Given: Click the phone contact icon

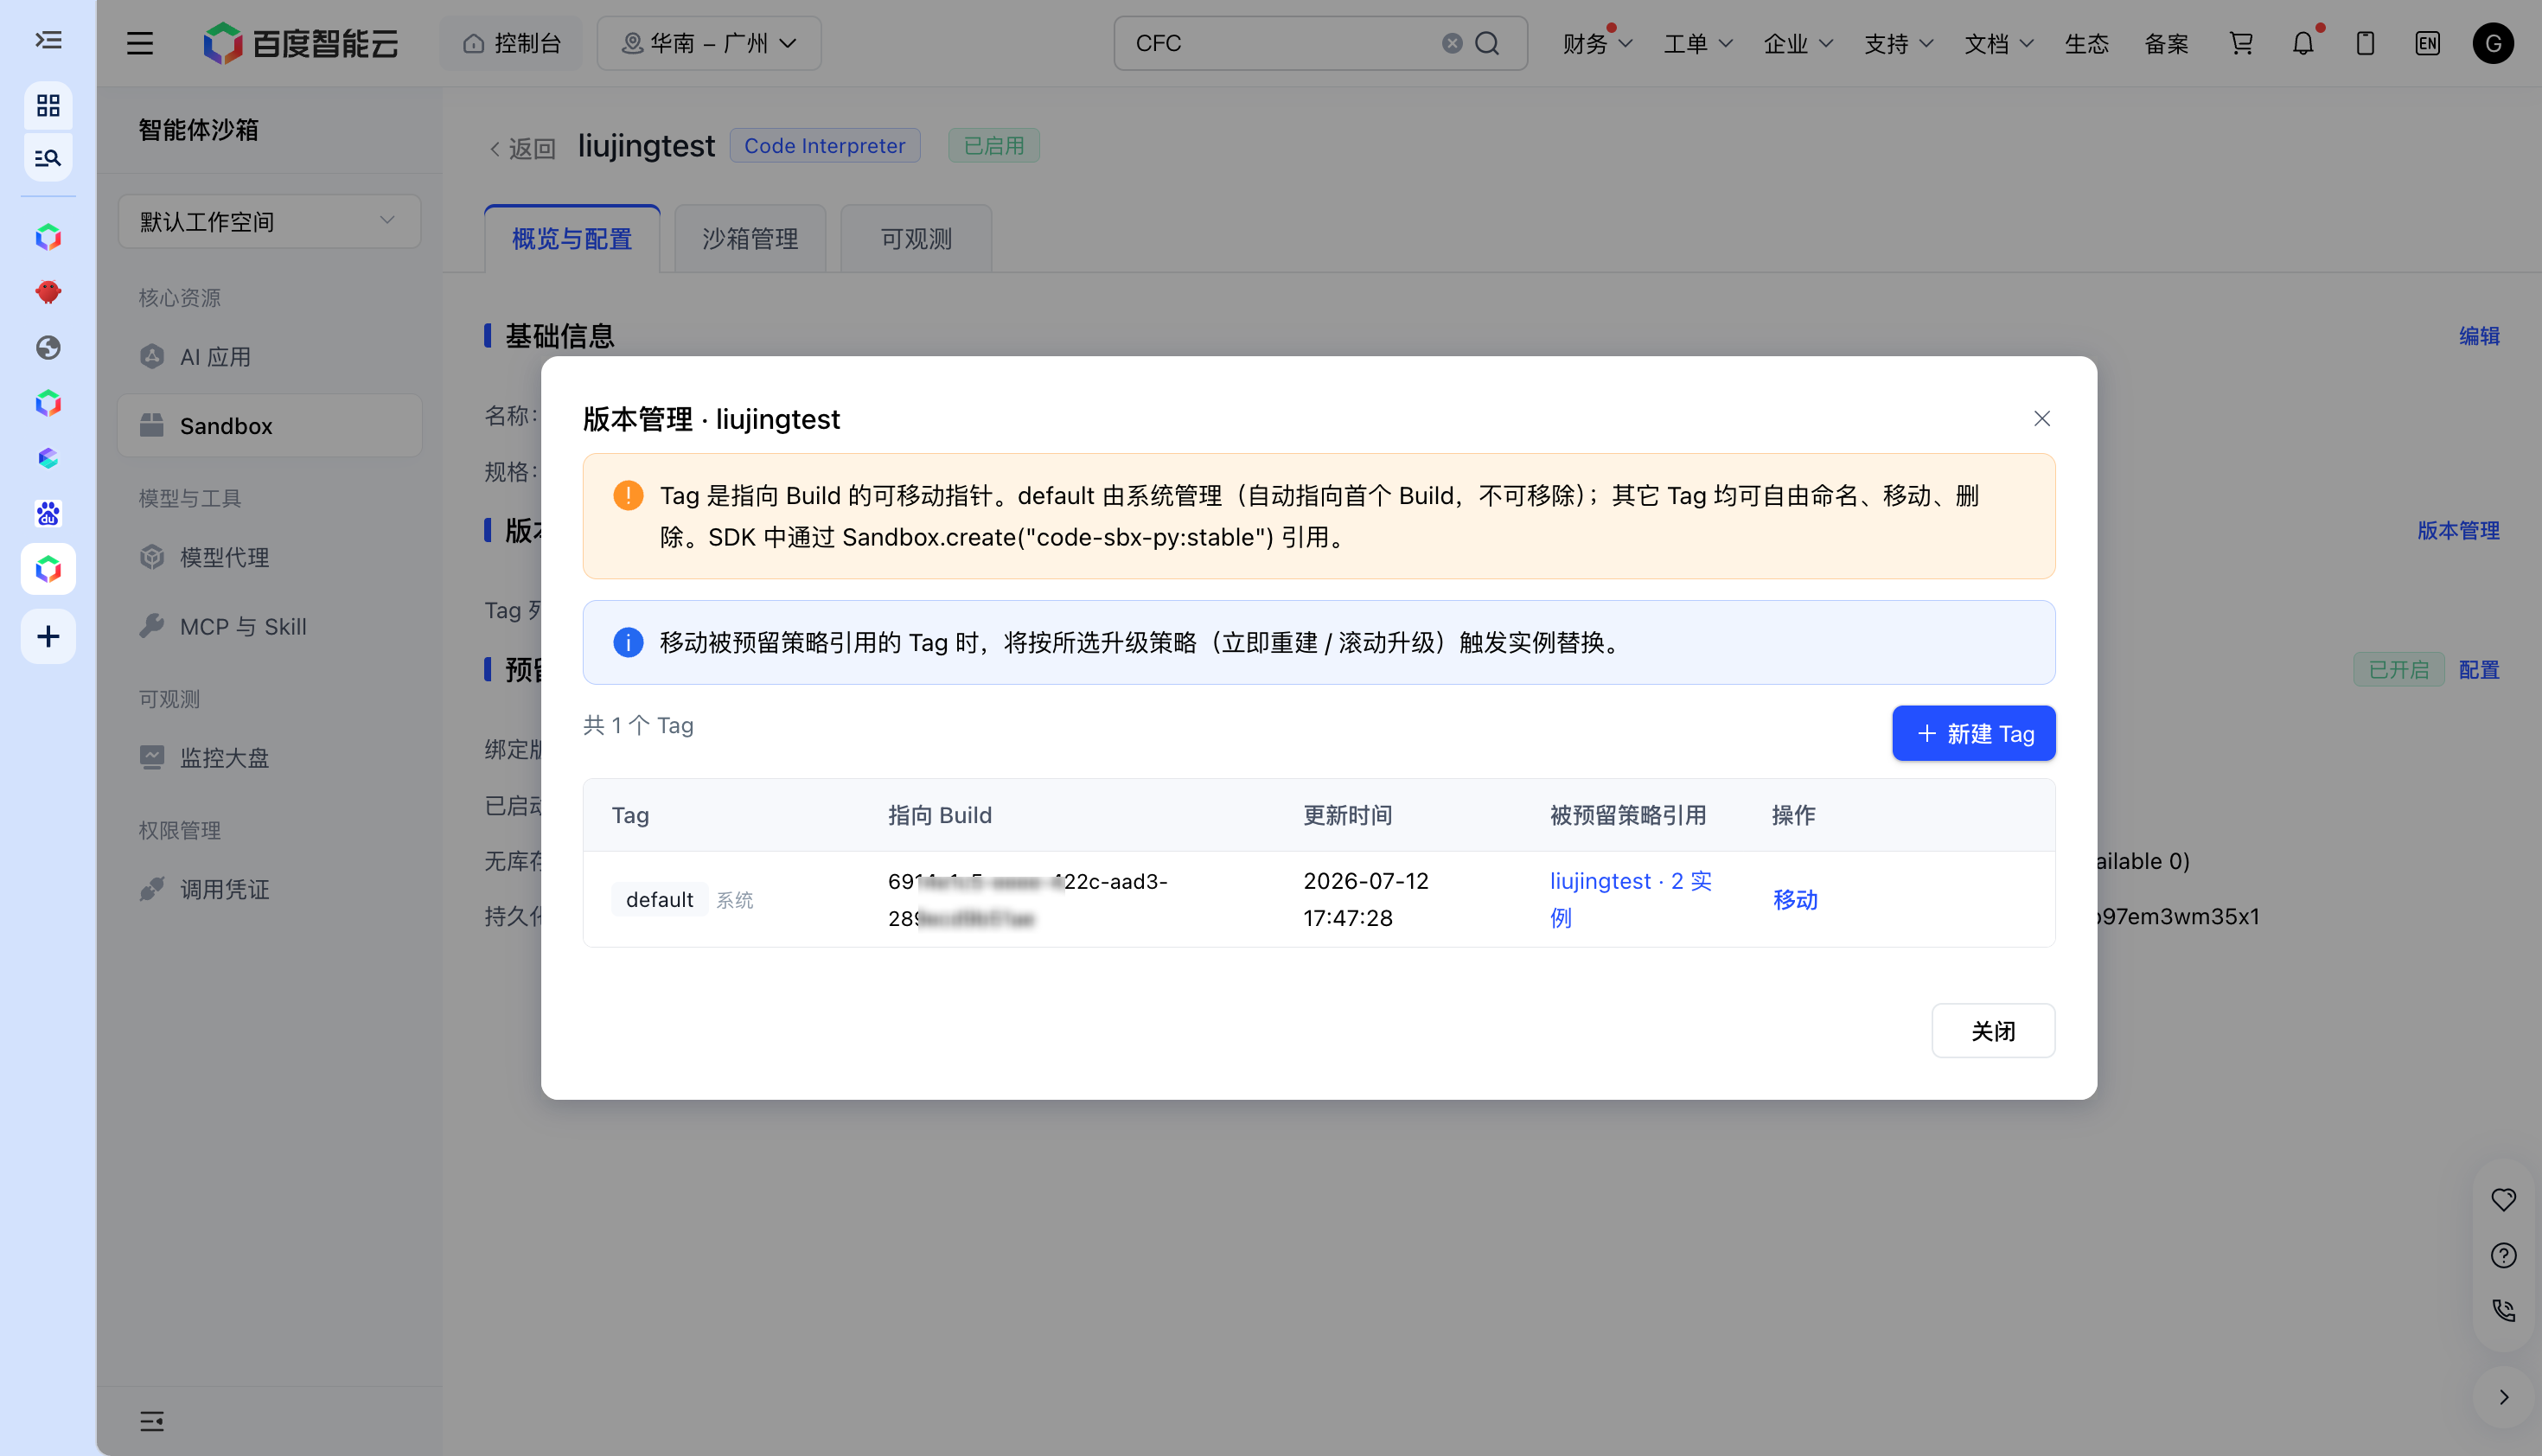Looking at the screenshot, I should 2503,1310.
